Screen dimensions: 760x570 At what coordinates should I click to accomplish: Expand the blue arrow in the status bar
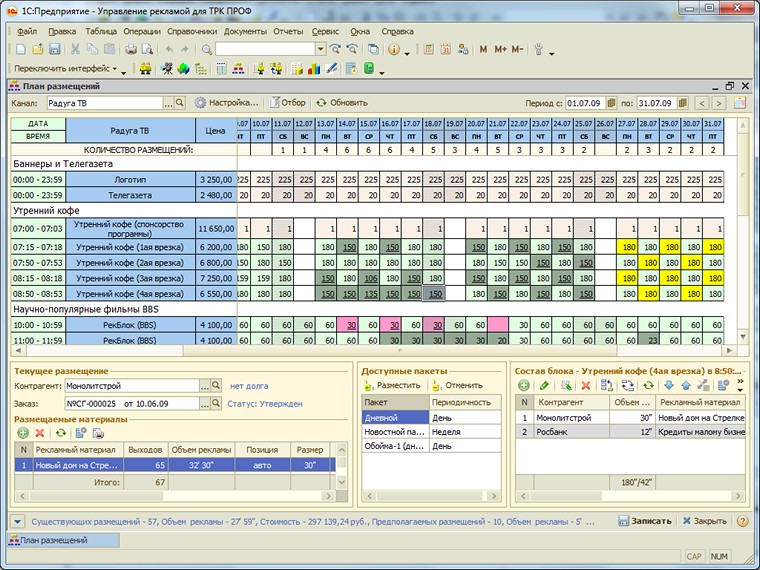click(x=17, y=522)
